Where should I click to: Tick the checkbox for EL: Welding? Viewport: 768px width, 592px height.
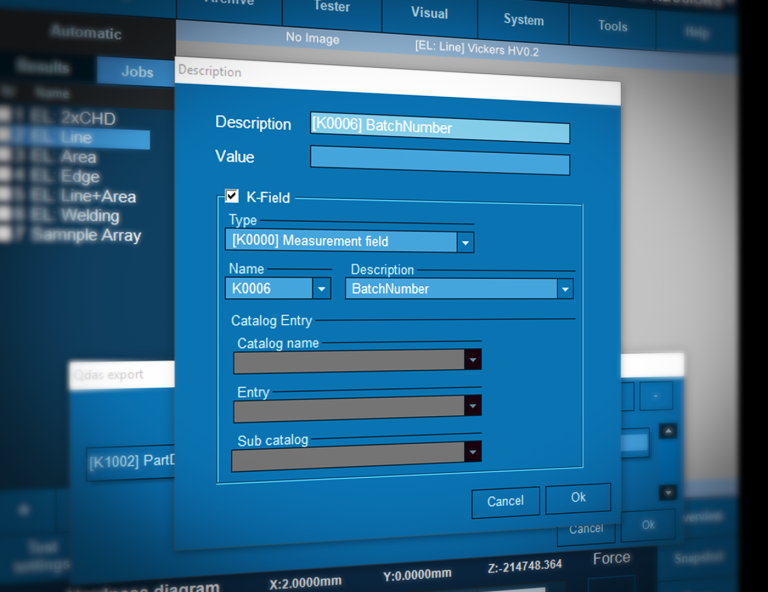tap(5, 213)
